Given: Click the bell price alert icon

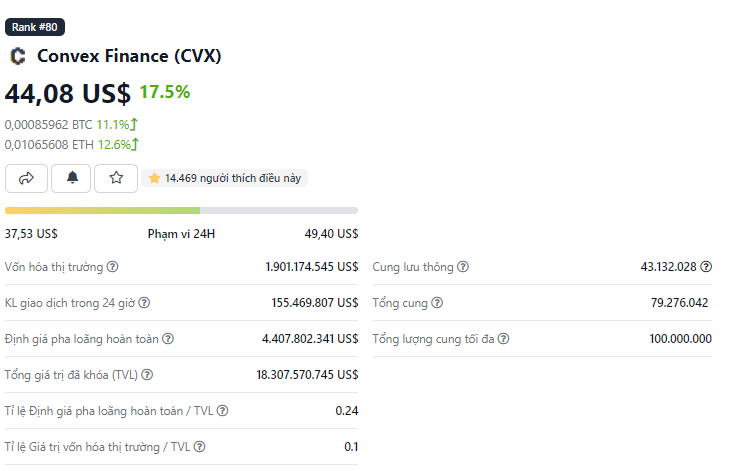Looking at the screenshot, I should point(71,178).
